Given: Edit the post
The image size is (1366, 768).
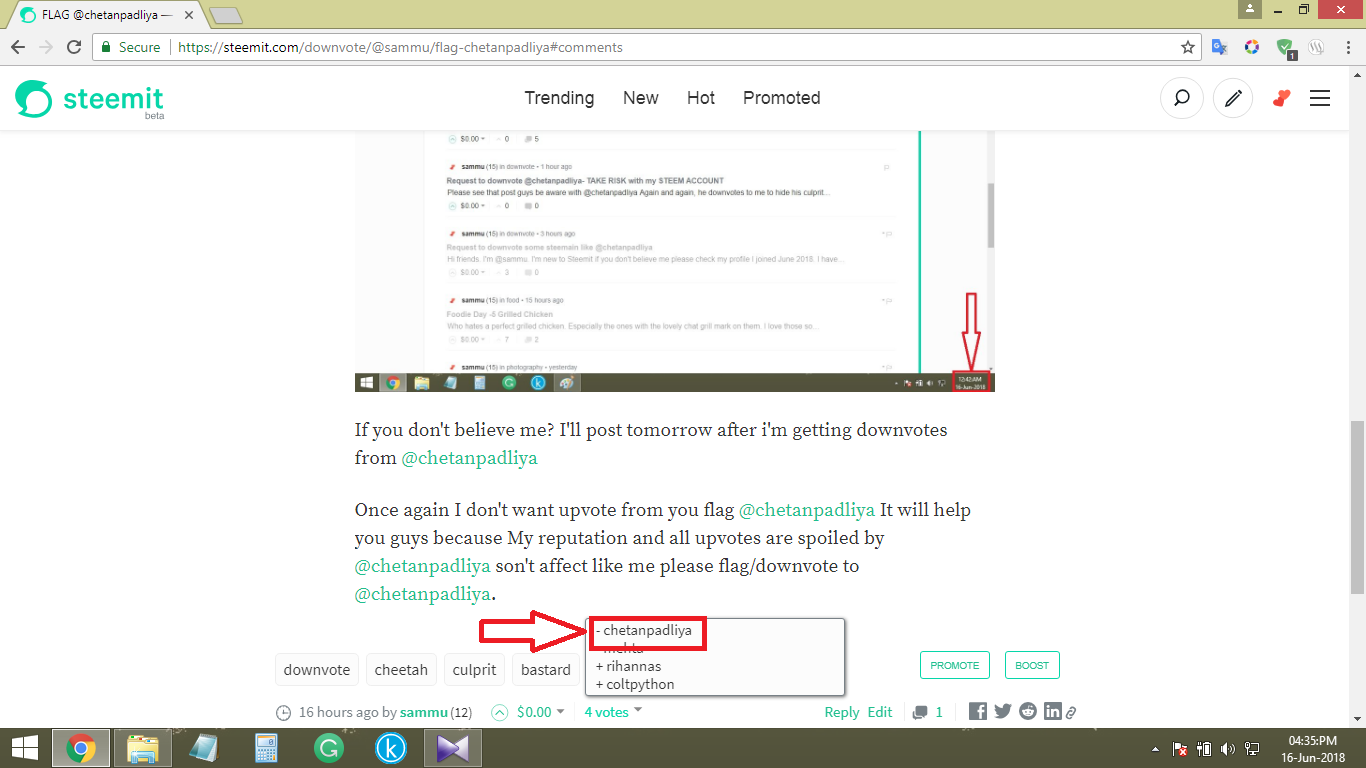Looking at the screenshot, I should pyautogui.click(x=880, y=712).
